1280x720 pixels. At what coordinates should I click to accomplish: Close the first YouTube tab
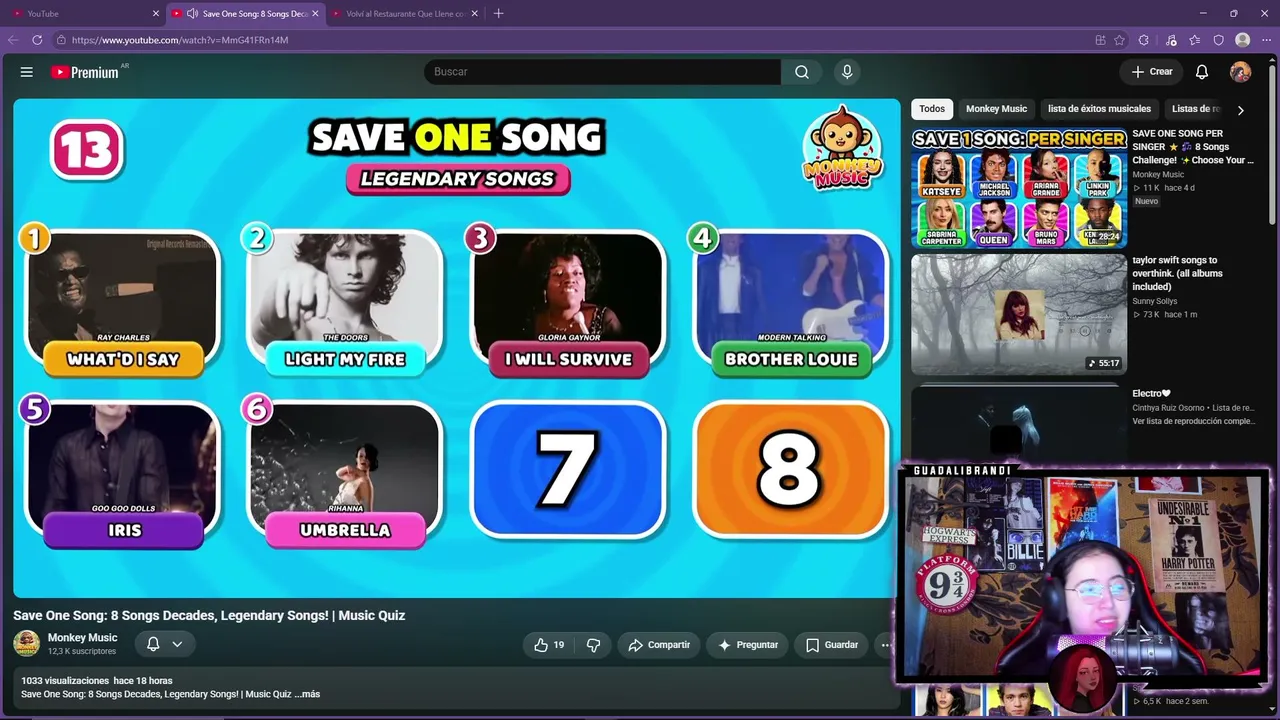tap(156, 14)
